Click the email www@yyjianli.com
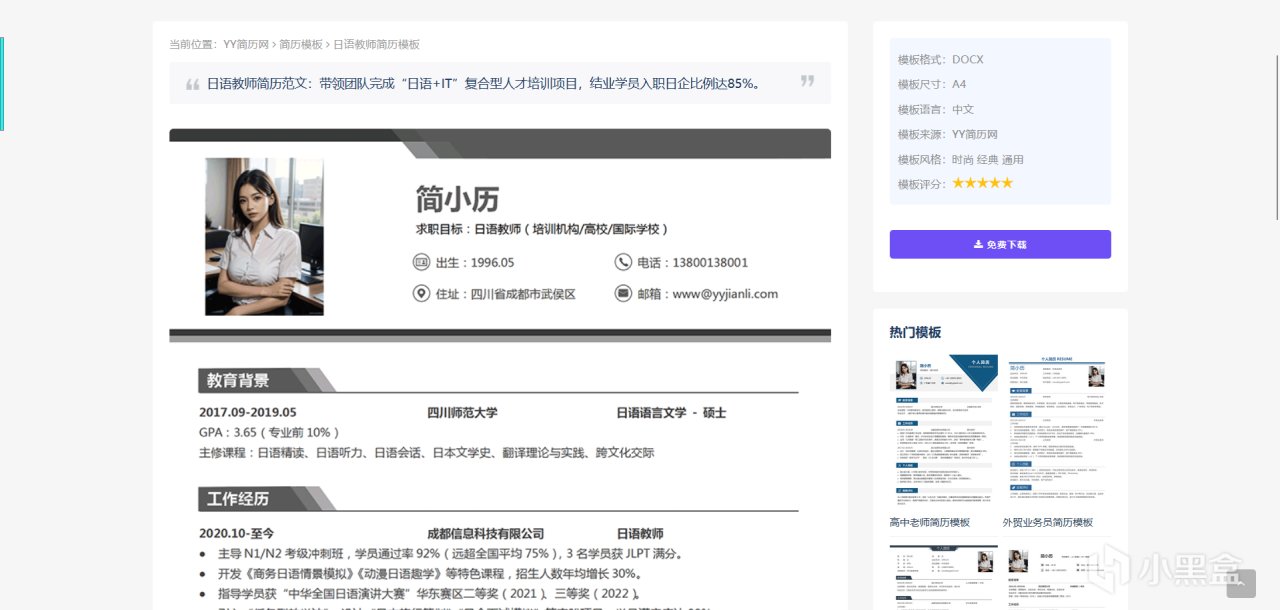The height and width of the screenshot is (610, 1280). point(725,293)
